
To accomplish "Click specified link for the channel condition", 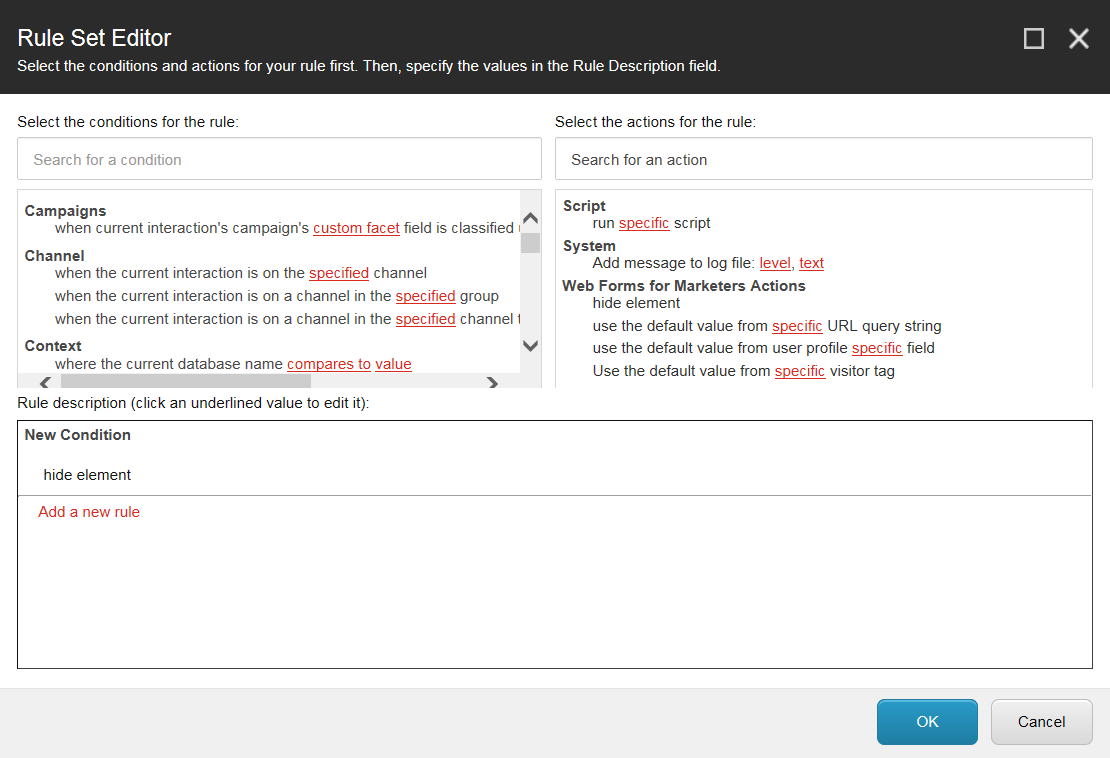I will pyautogui.click(x=339, y=273).
